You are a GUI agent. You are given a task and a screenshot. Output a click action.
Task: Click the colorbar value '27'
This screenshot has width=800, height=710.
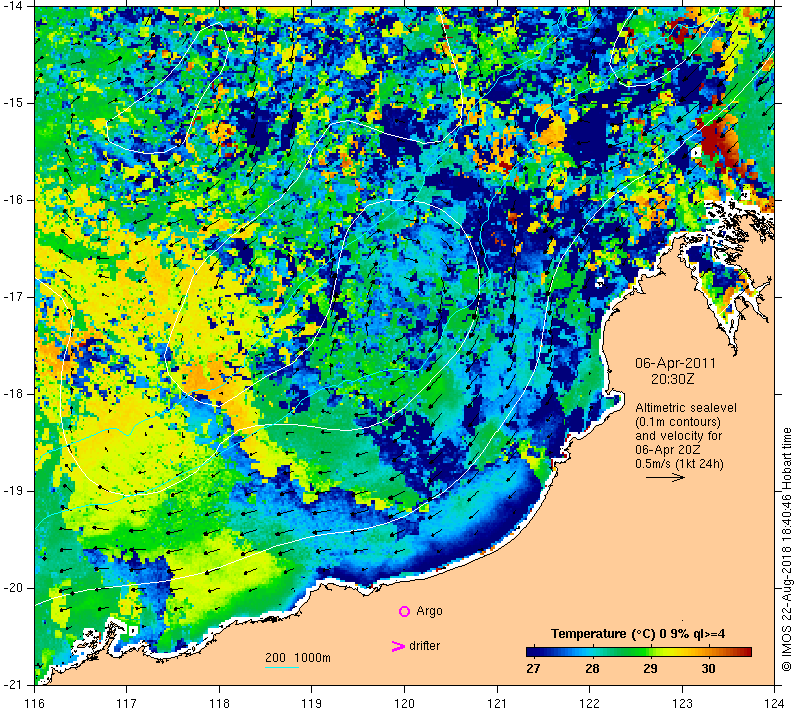click(x=533, y=669)
